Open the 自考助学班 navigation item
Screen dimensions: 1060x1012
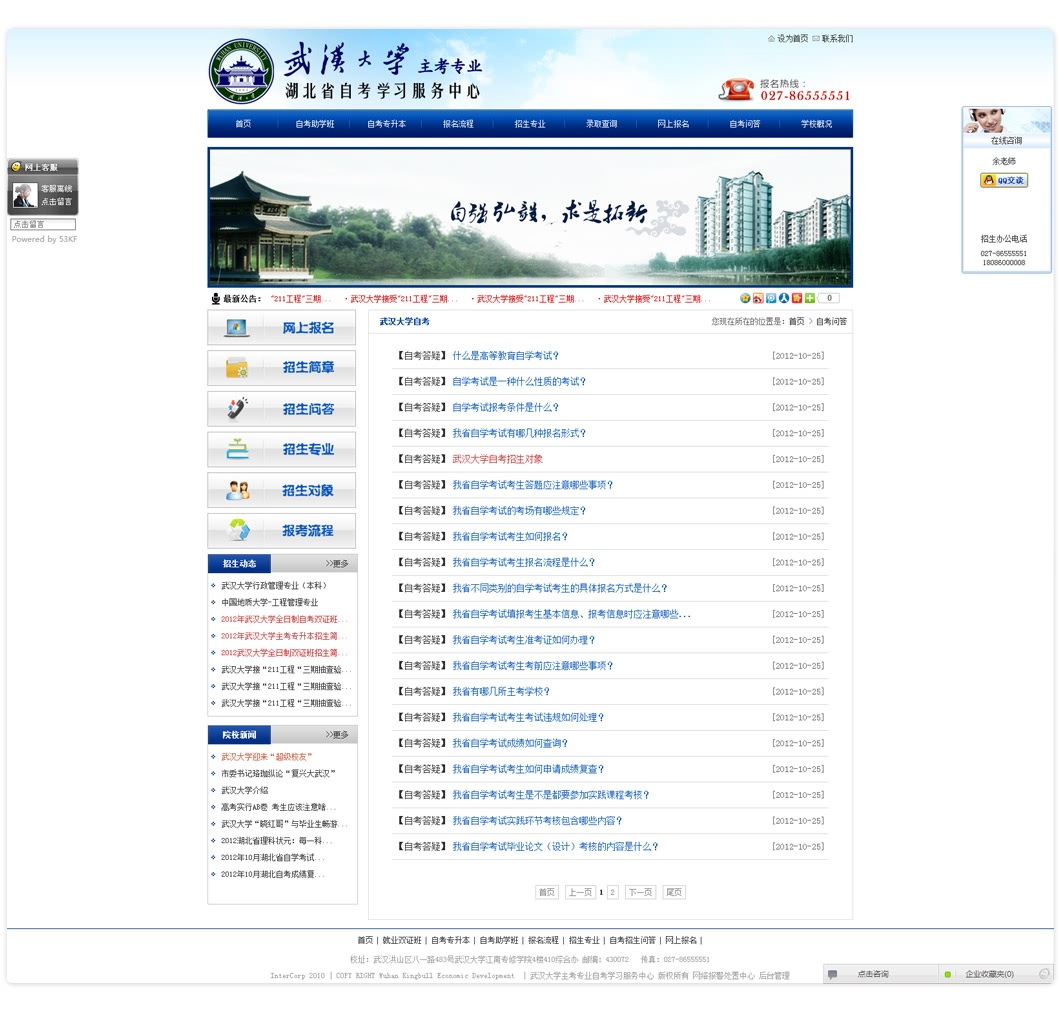tap(314, 124)
